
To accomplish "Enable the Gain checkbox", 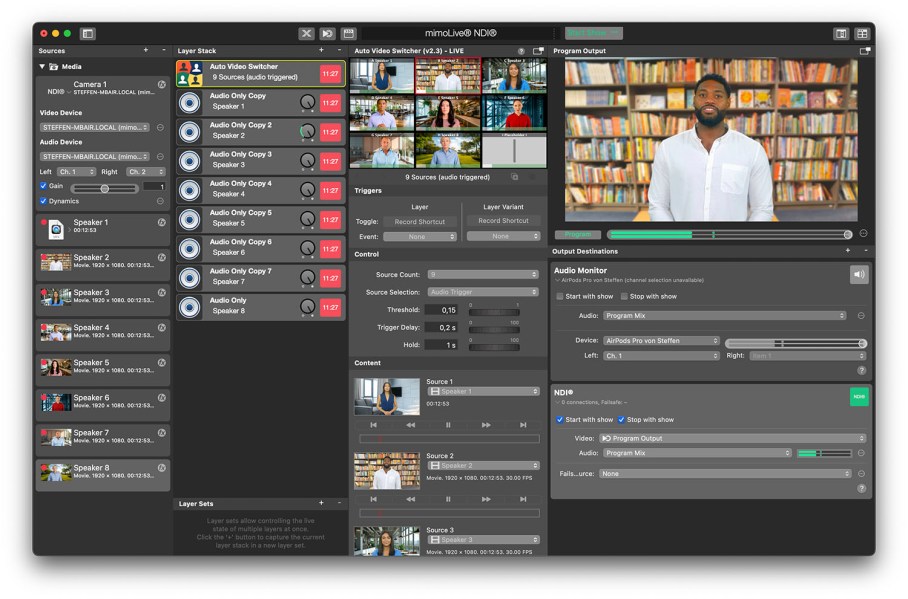I will (x=43, y=186).
